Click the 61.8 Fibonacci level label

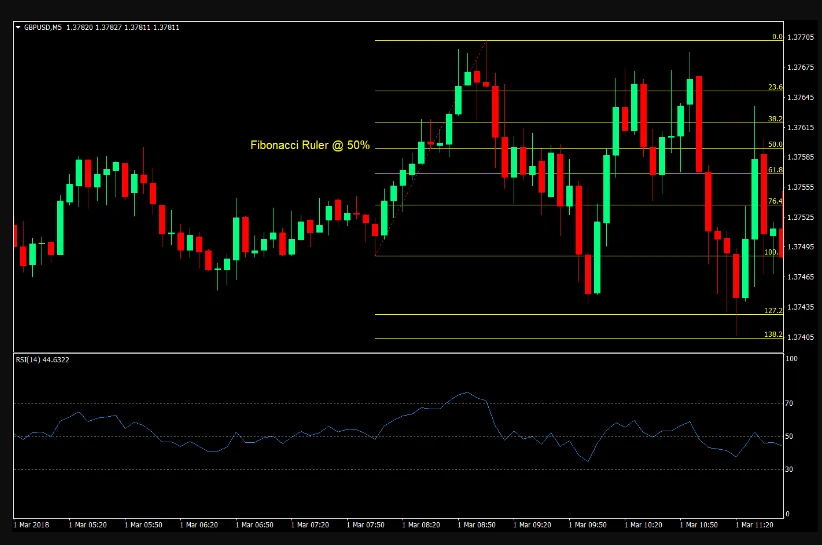pos(774,170)
